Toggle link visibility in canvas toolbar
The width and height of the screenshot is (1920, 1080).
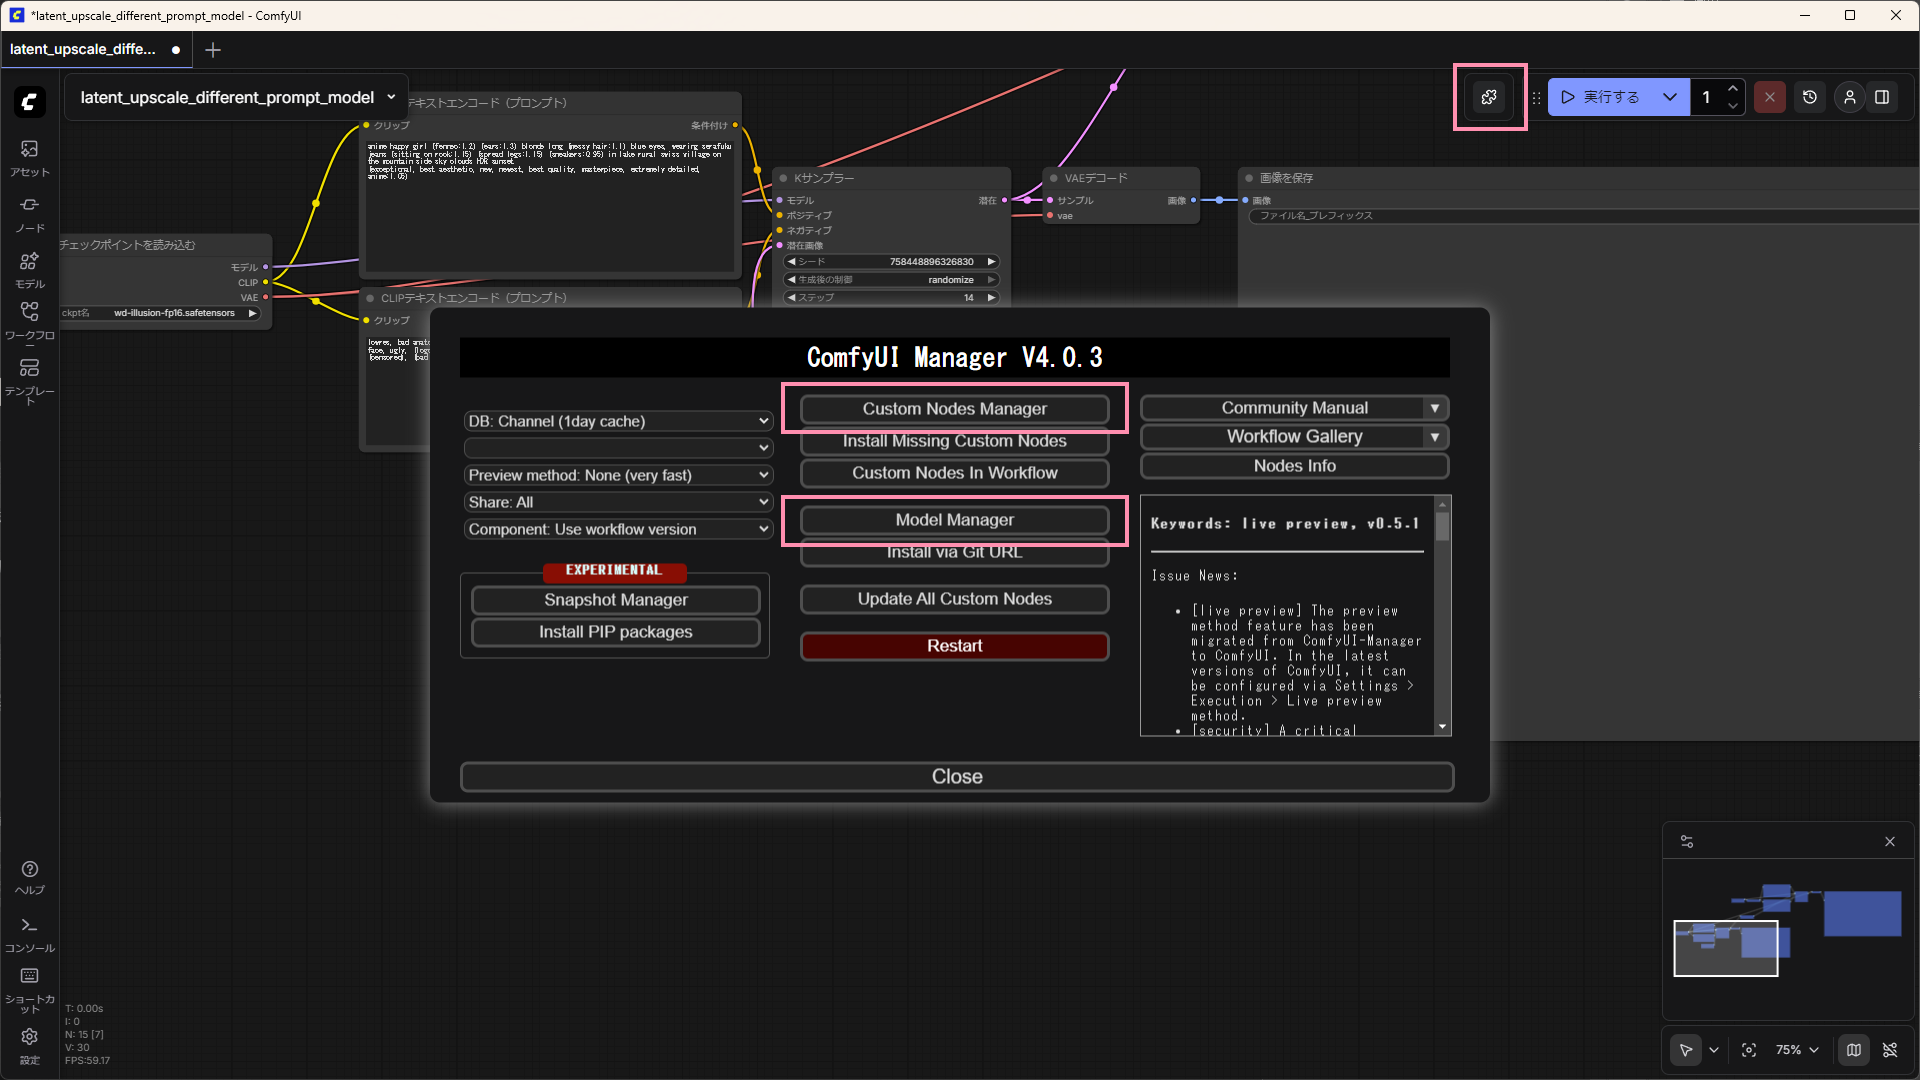1890,1050
